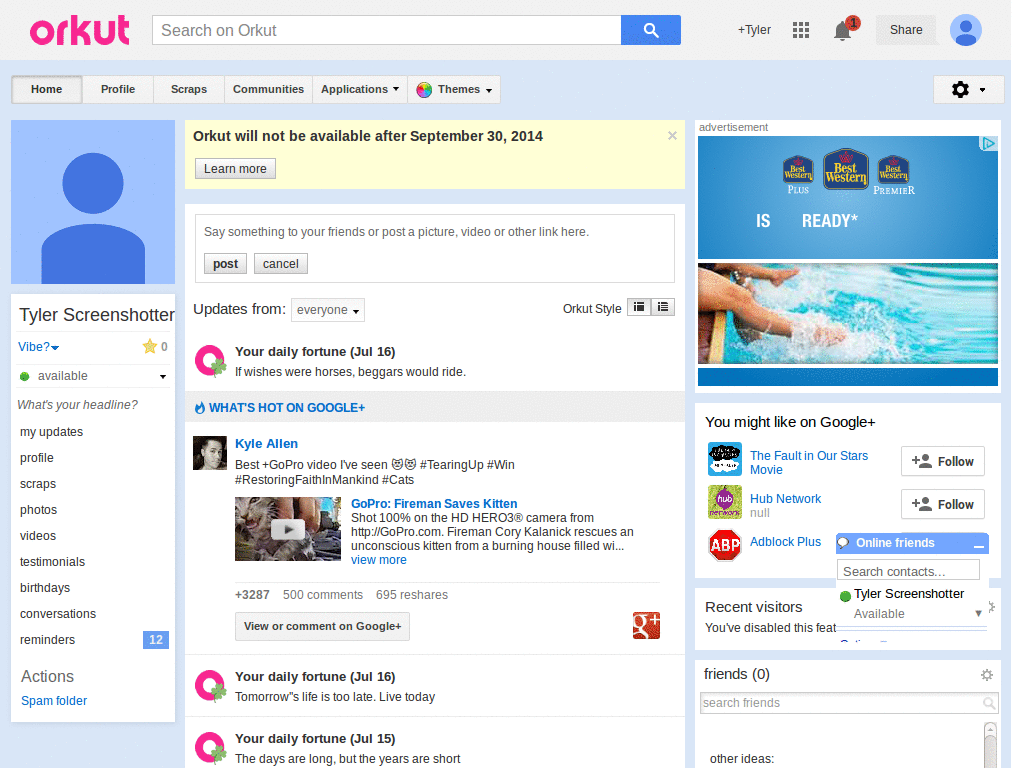Click the Share button
The width and height of the screenshot is (1024, 768).
pyautogui.click(x=906, y=30)
